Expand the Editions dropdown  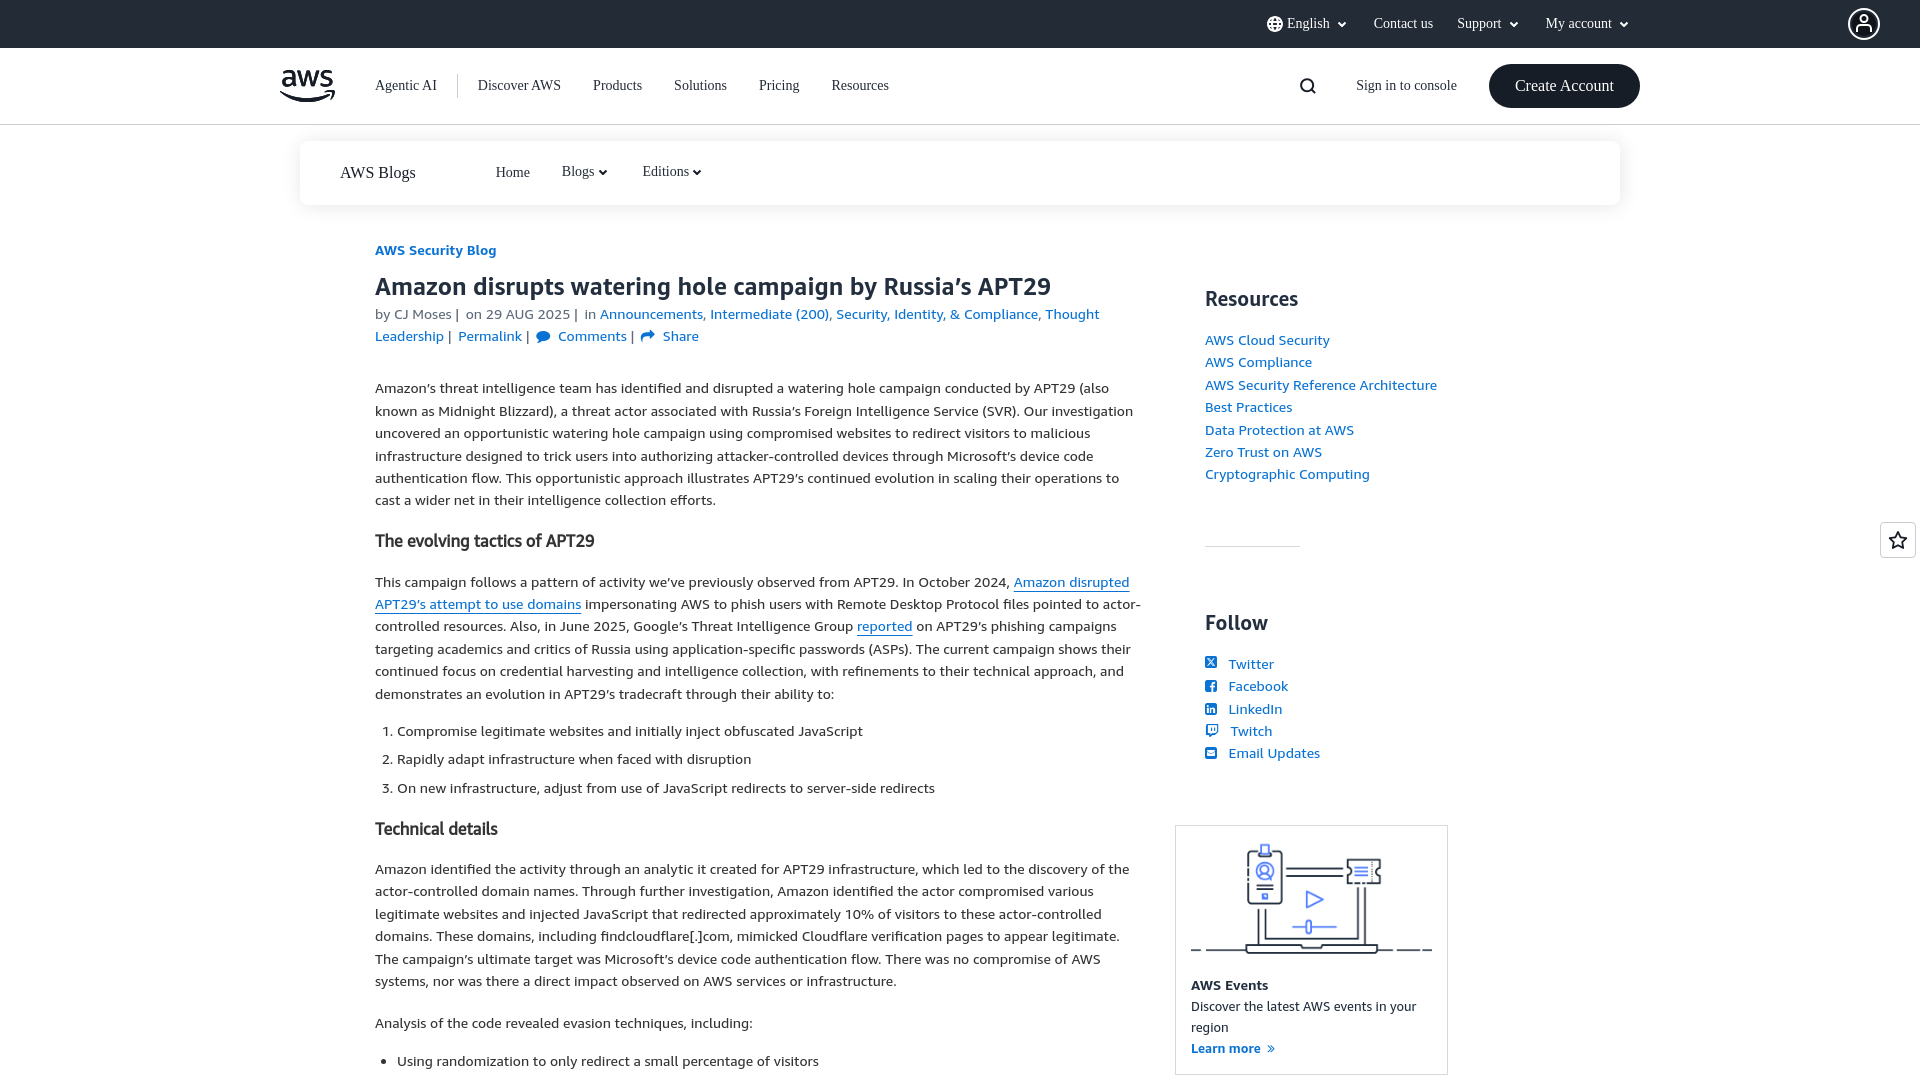tap(672, 172)
